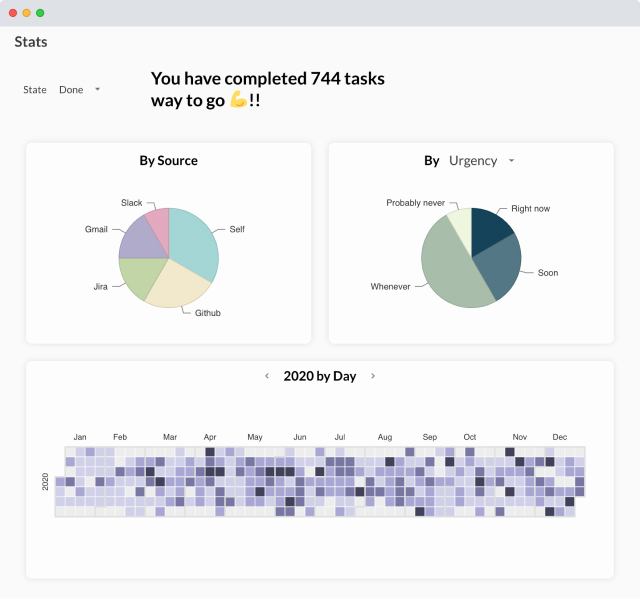
Task: Click the 2020 by Day heading
Action: tap(320, 376)
